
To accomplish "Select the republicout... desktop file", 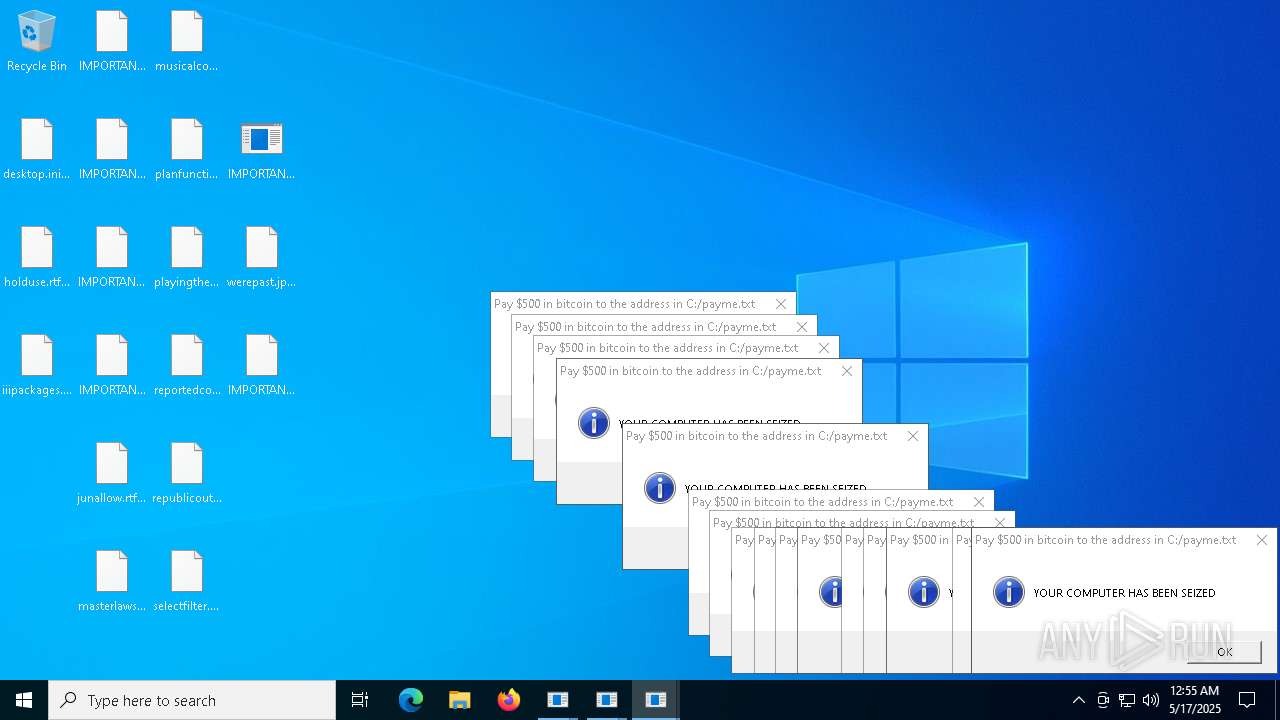I will point(187,473).
